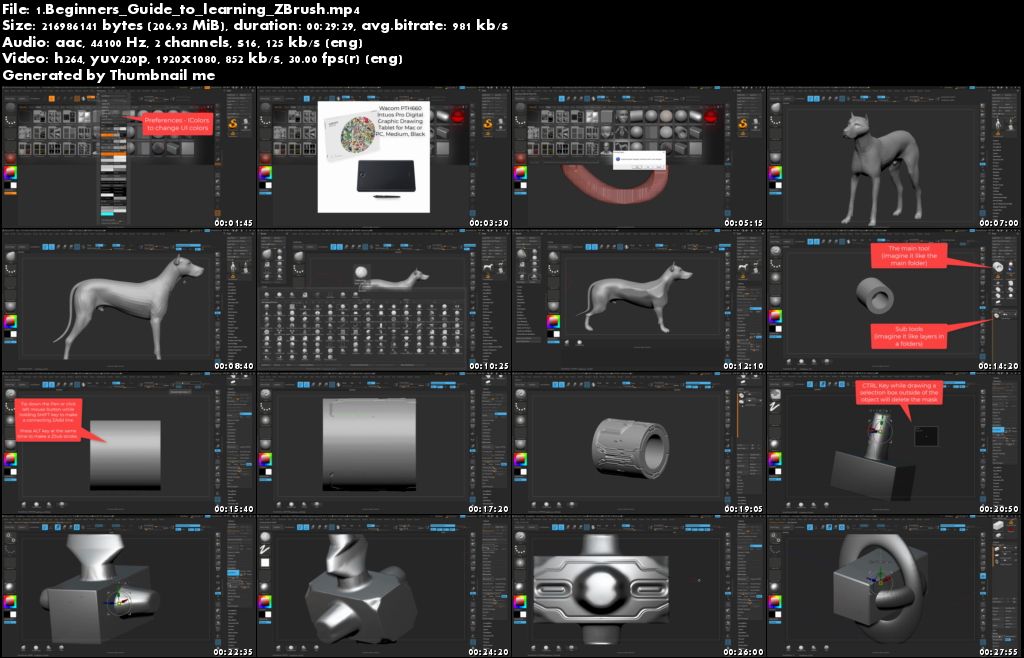The width and height of the screenshot is (1024, 658).
Task: Click the 'Generated by Thumbnail me' text
Action: 108,75
